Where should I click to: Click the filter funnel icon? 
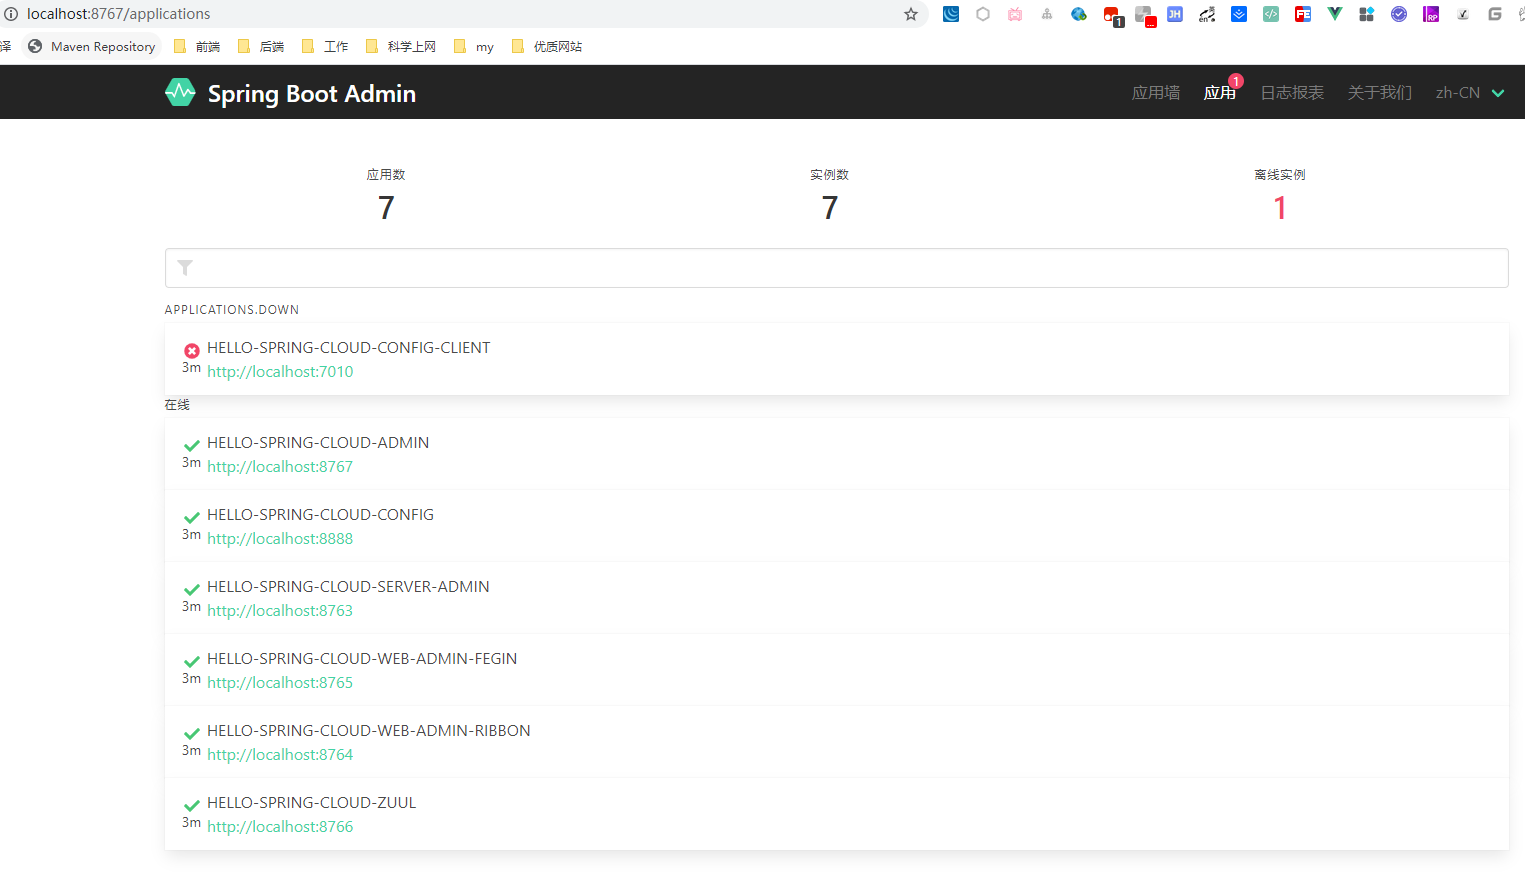[185, 268]
